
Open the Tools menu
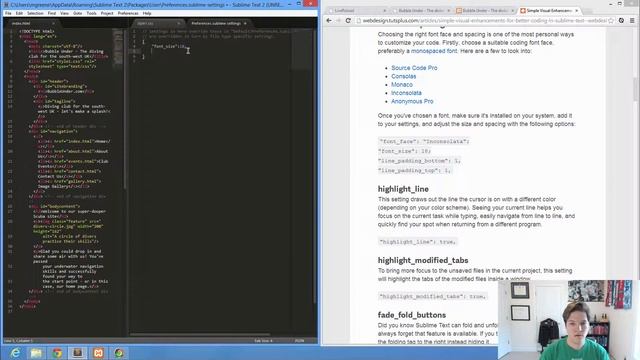(x=91, y=13)
